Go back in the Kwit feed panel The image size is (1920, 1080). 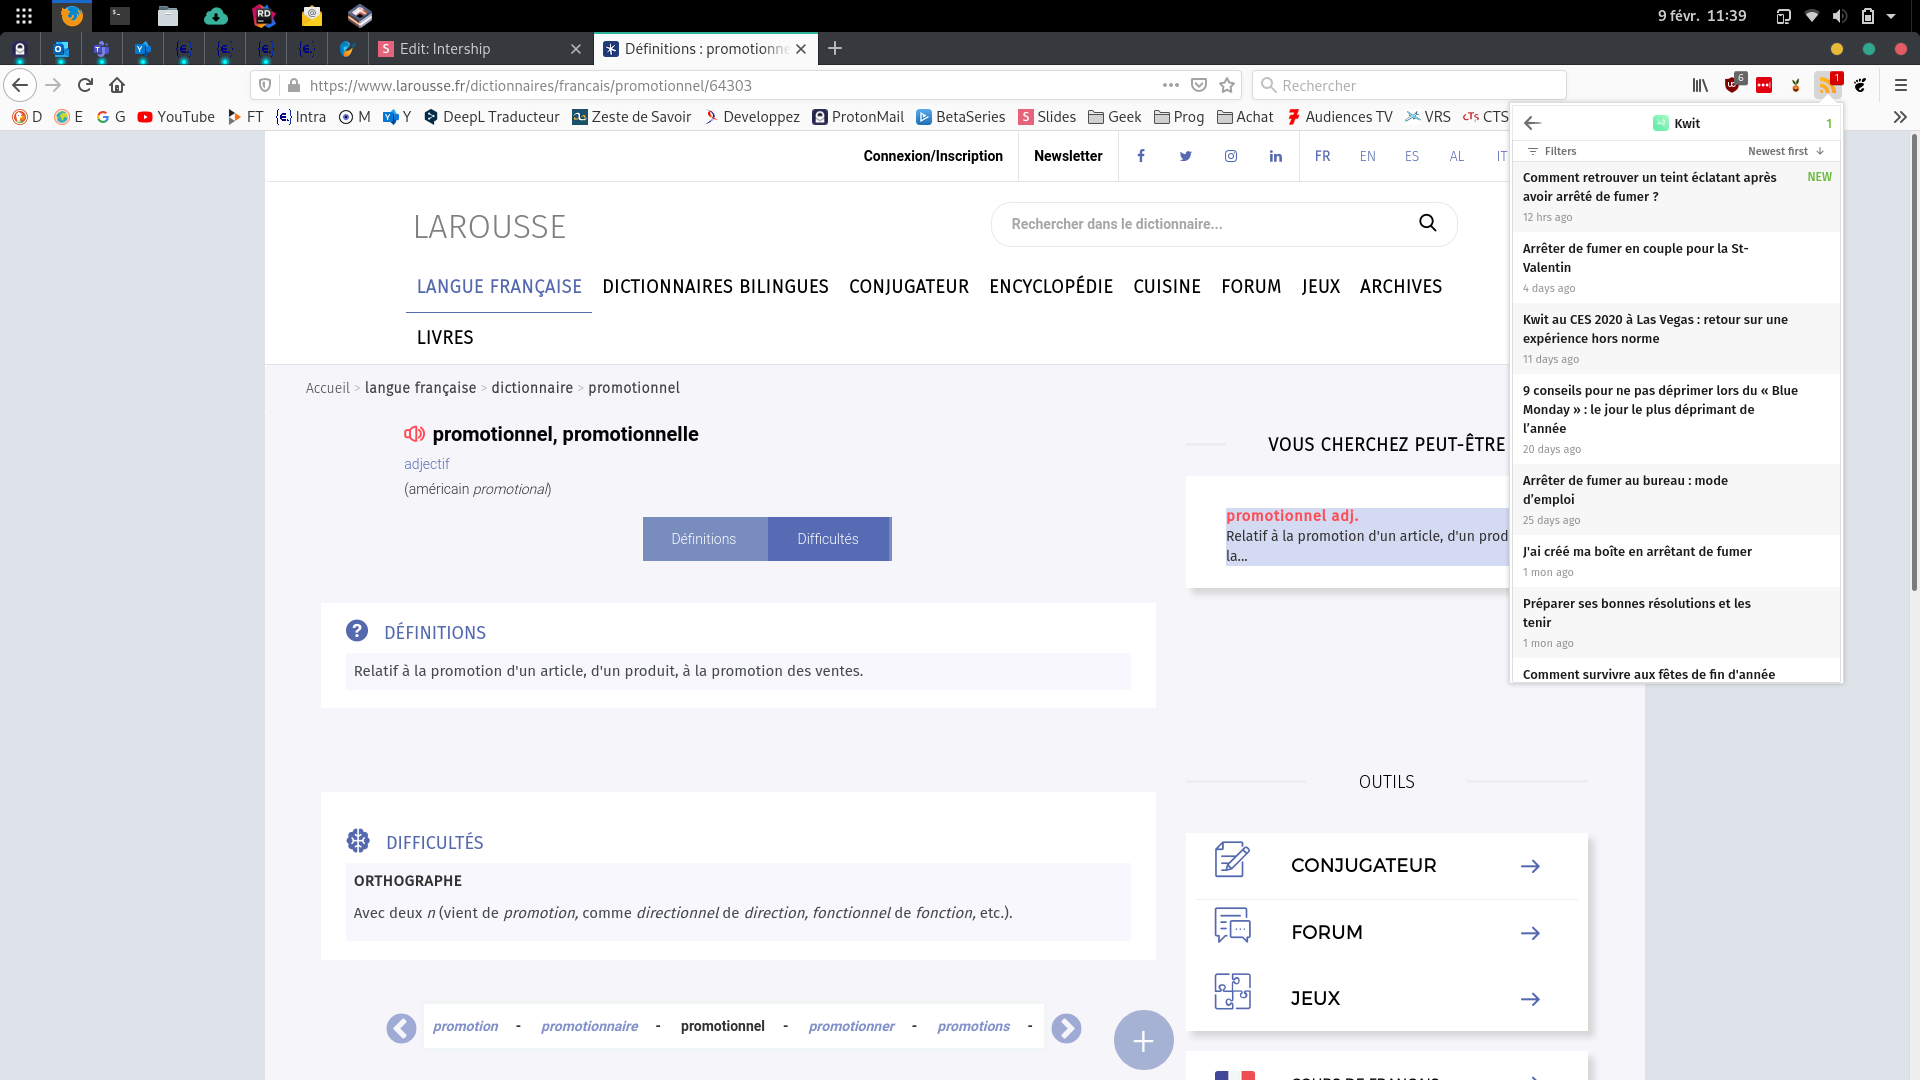tap(1532, 123)
